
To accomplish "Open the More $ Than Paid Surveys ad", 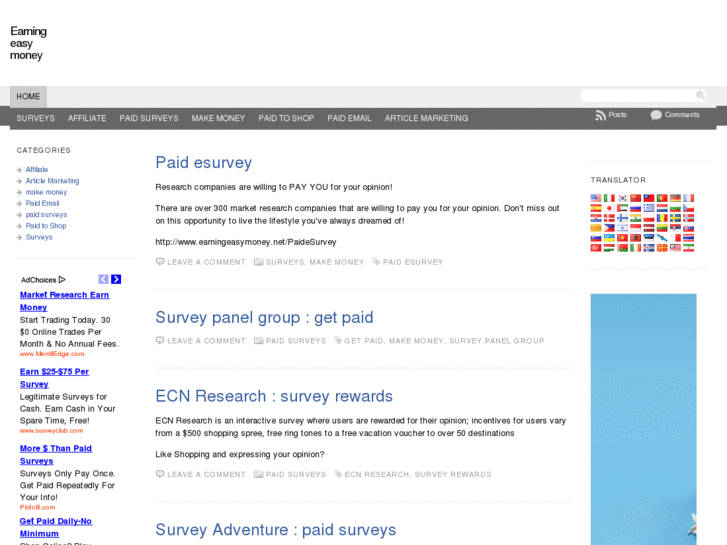I will [56, 455].
